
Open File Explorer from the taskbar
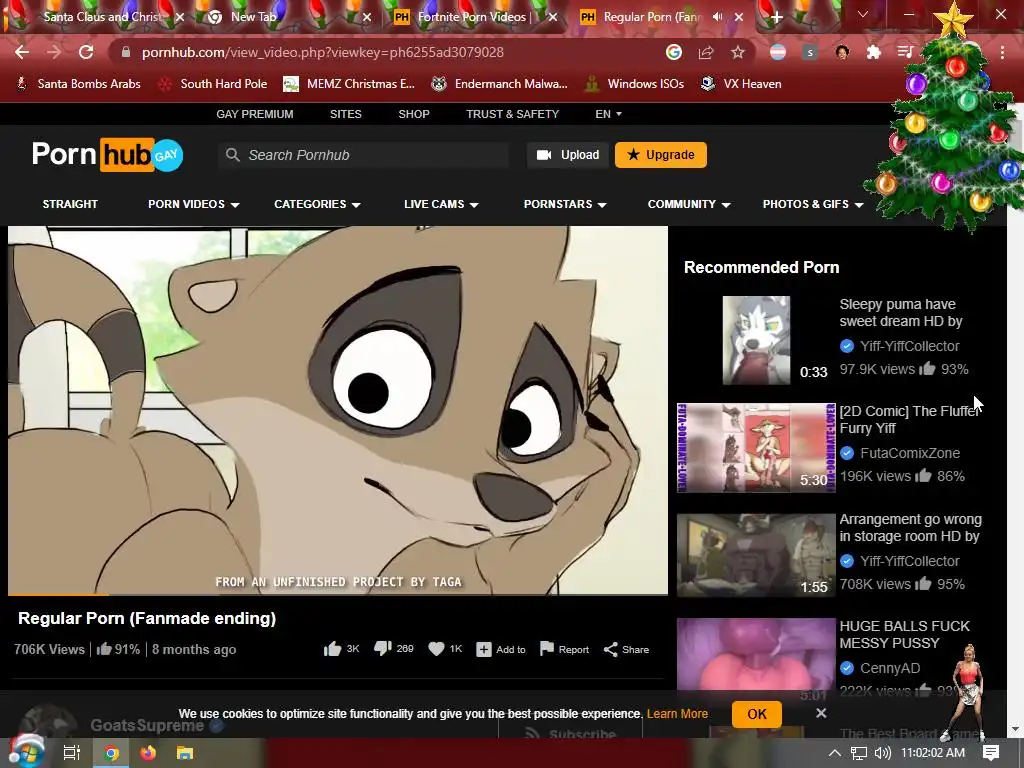[x=185, y=753]
